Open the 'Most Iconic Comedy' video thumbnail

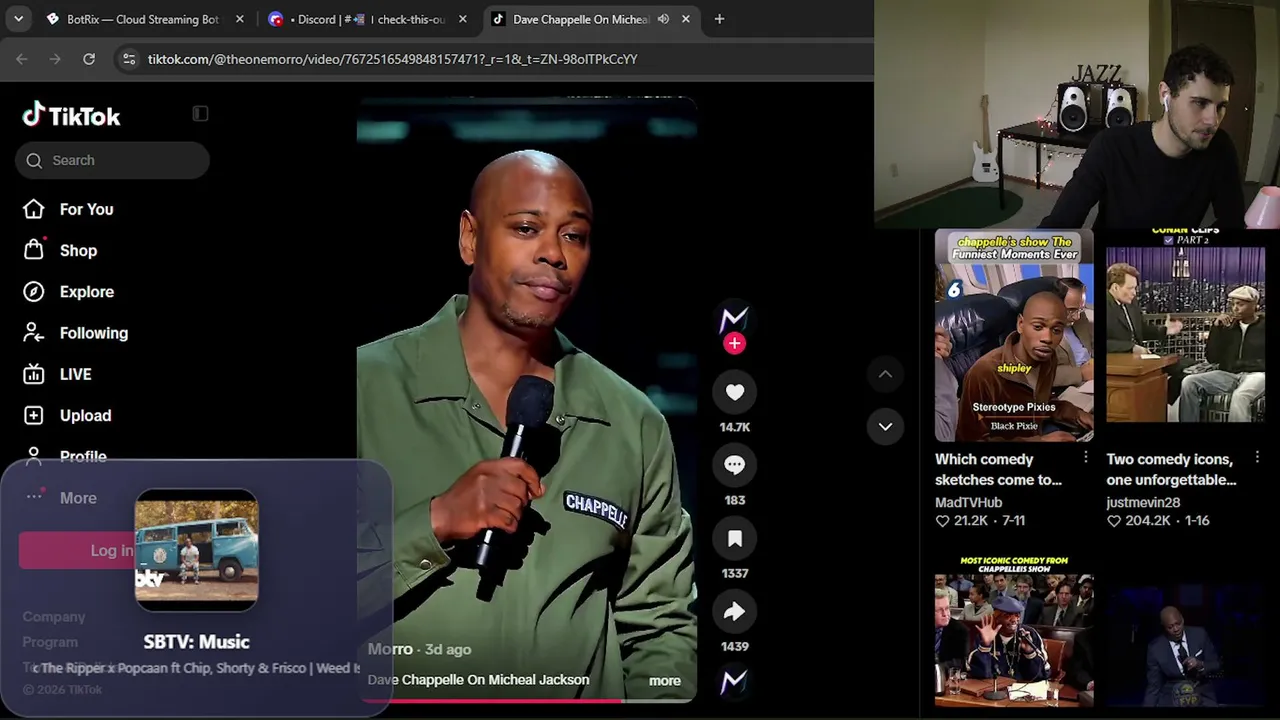coord(1014,631)
